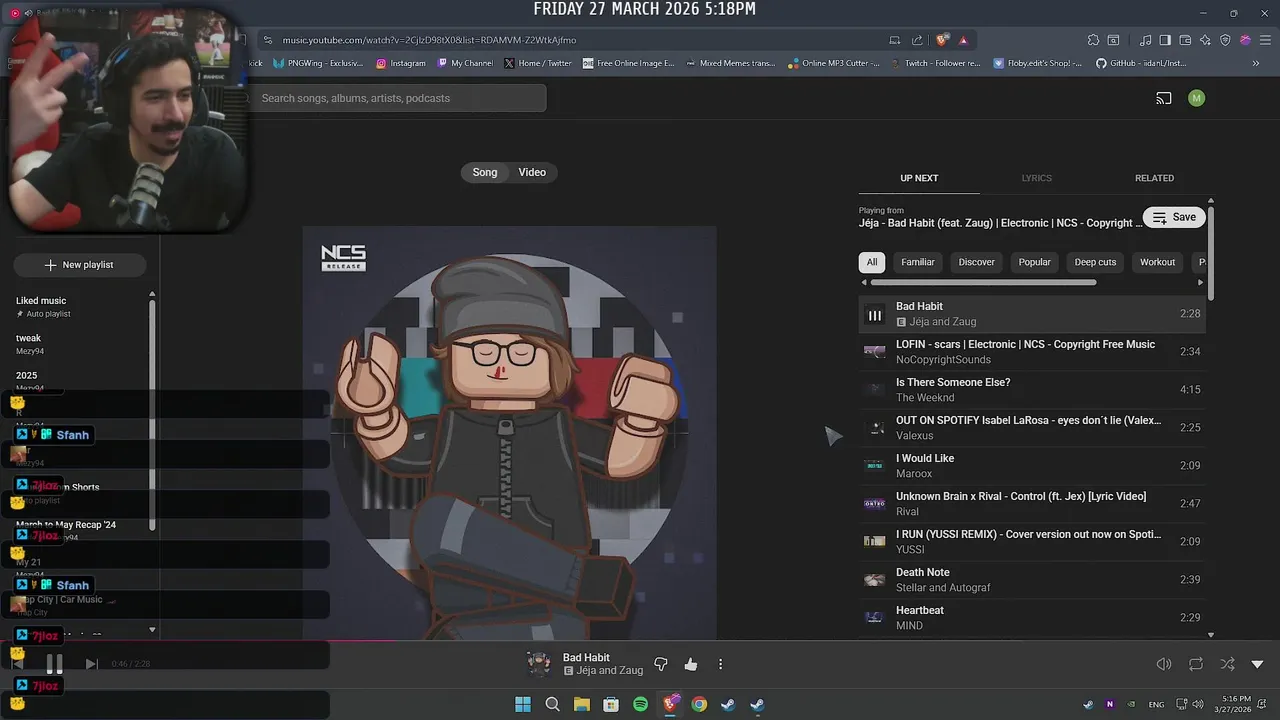Viewport: 1280px width, 720px height.
Task: Open Brave VPN shield icon
Action: [1225, 40]
